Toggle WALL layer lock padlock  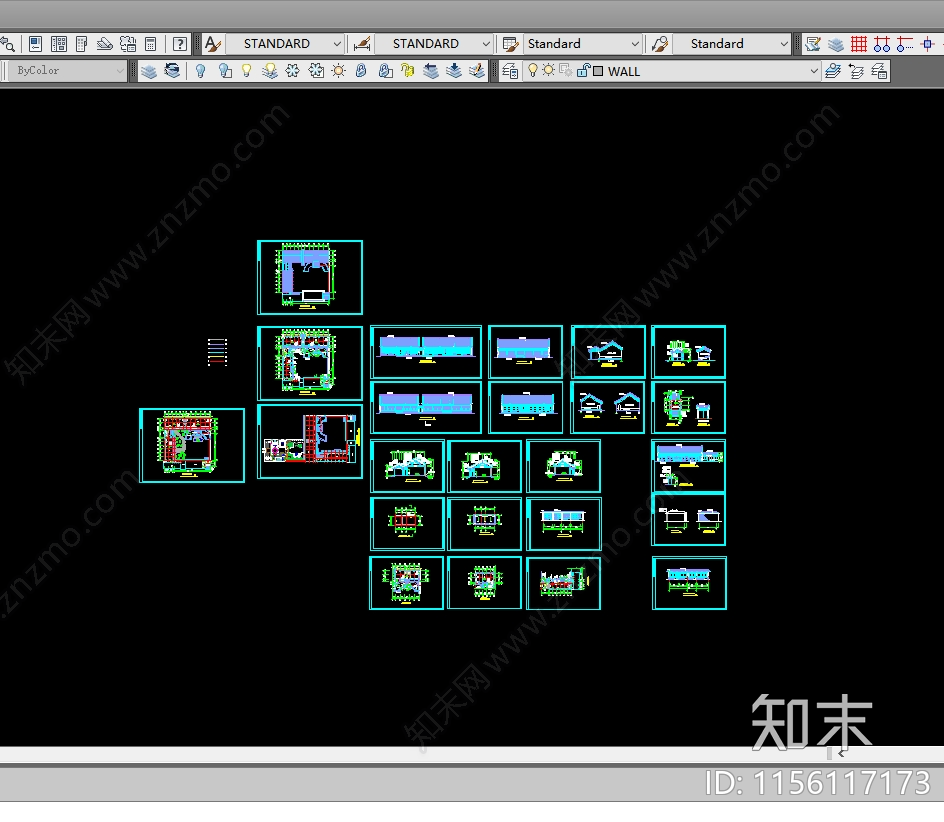[x=583, y=70]
